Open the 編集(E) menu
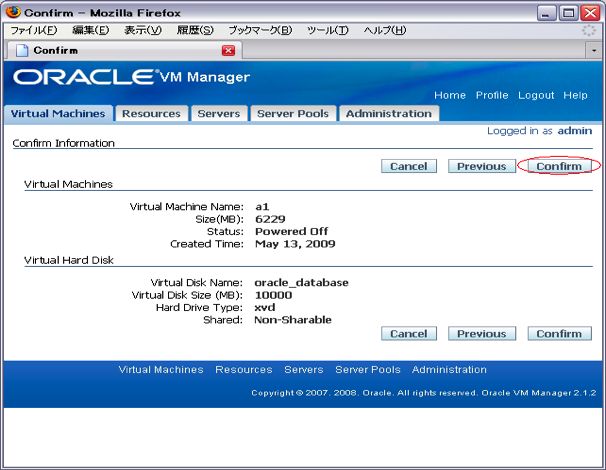This screenshot has height=470, width=606. pos(91,30)
